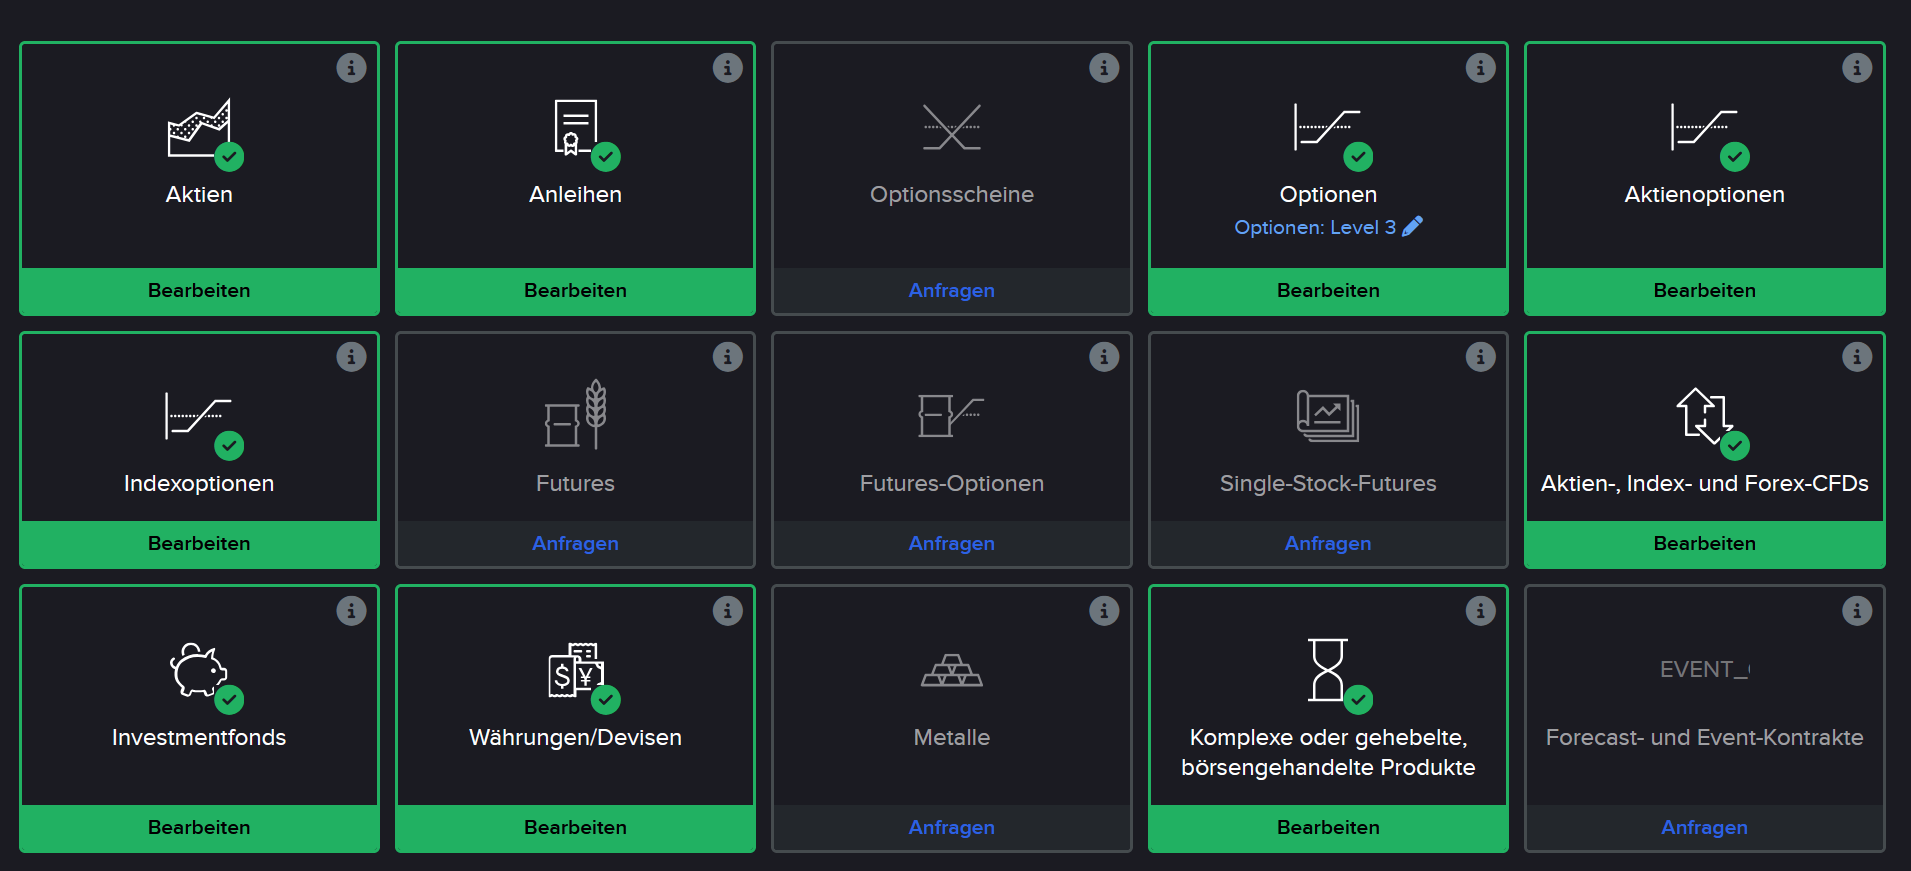
Task: Click the Single-Stock-Futures chart icon
Action: tap(1328, 416)
